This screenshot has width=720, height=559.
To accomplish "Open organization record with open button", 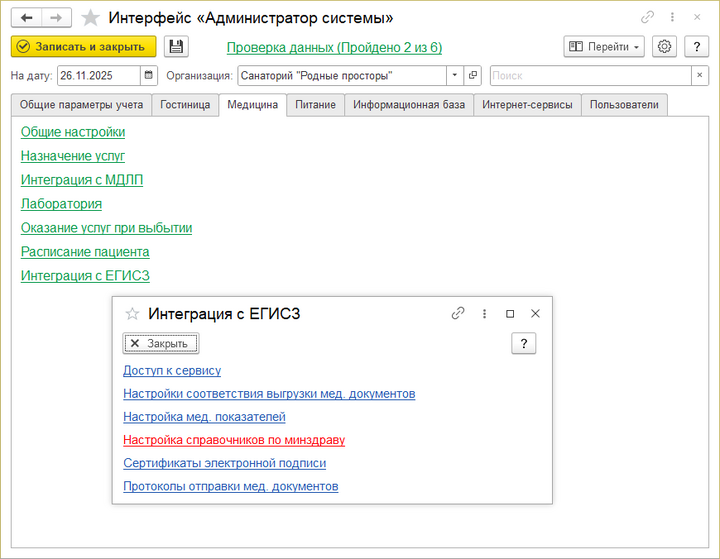I will pos(473,76).
